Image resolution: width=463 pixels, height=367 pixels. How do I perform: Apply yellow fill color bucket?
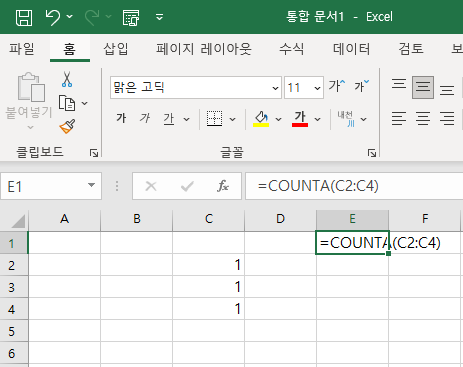[261, 119]
